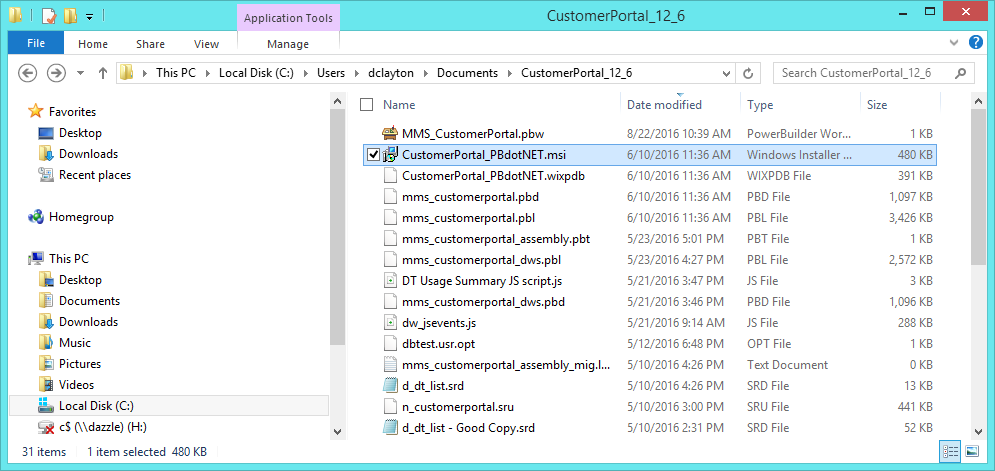Switch to Large thumbnails view icon
Image resolution: width=995 pixels, height=471 pixels.
[972, 451]
